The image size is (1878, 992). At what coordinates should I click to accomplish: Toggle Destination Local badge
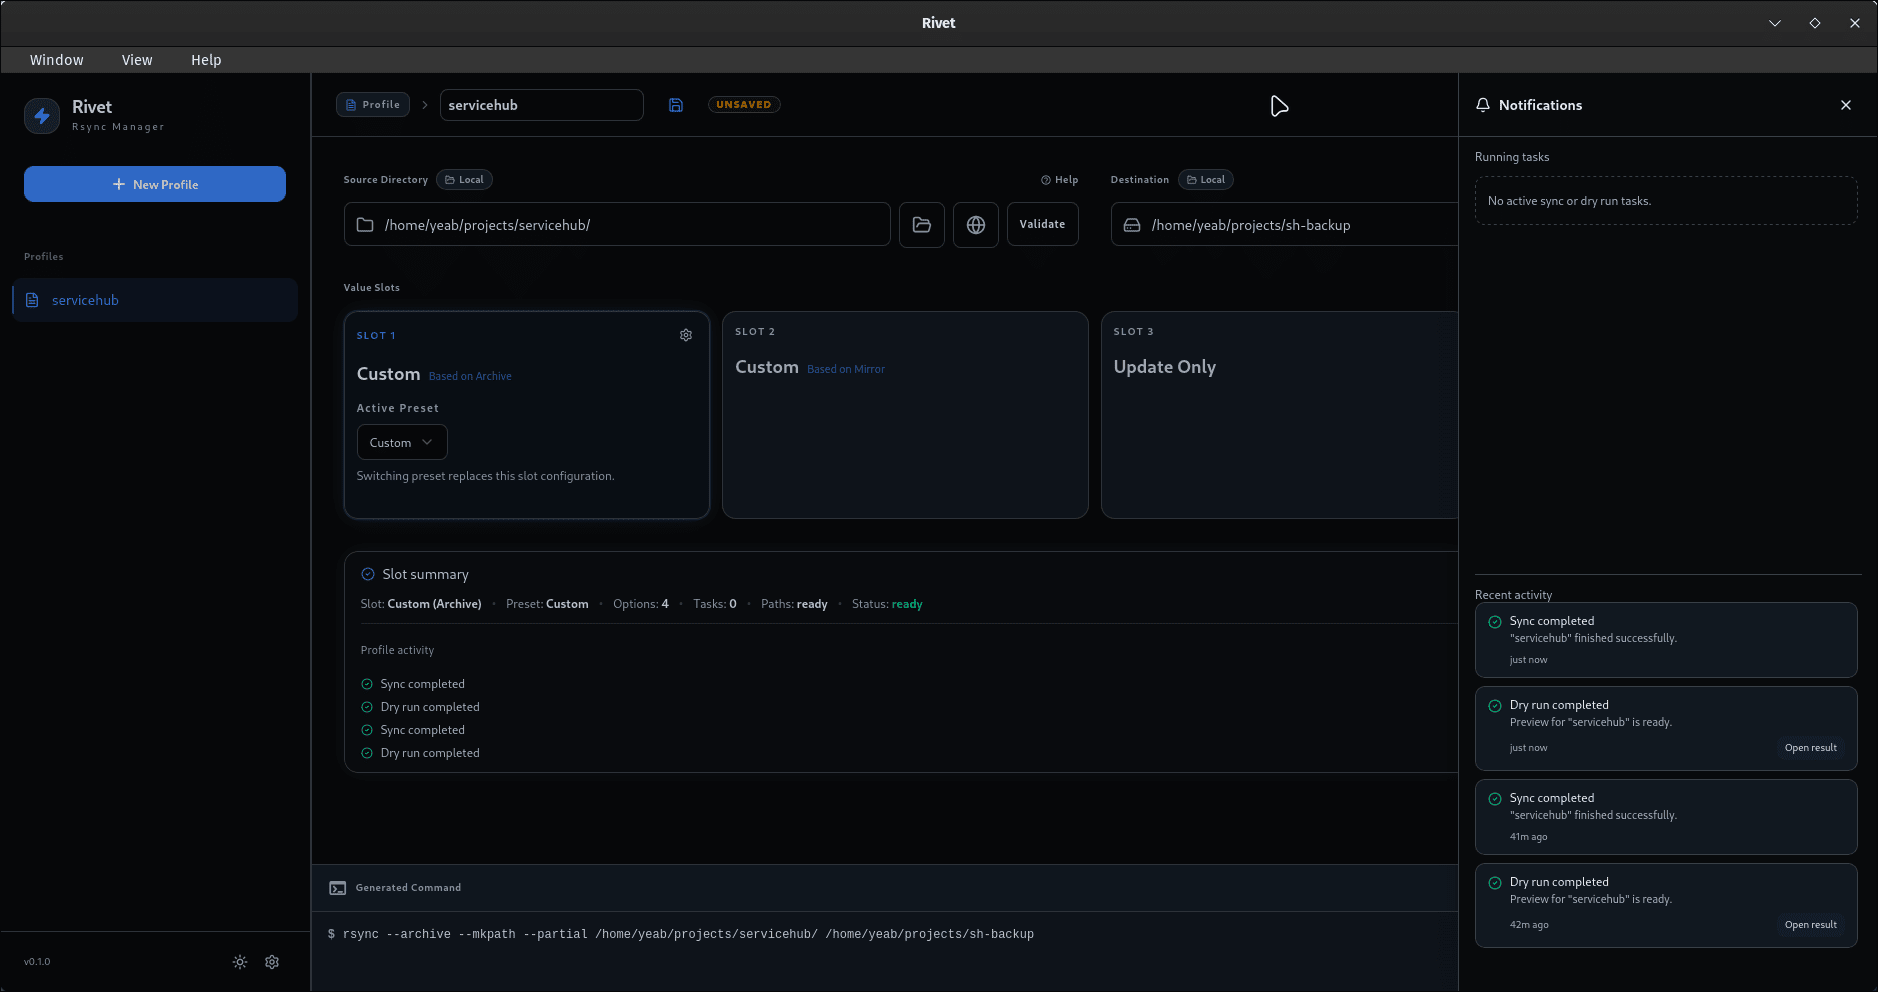[x=1206, y=180]
